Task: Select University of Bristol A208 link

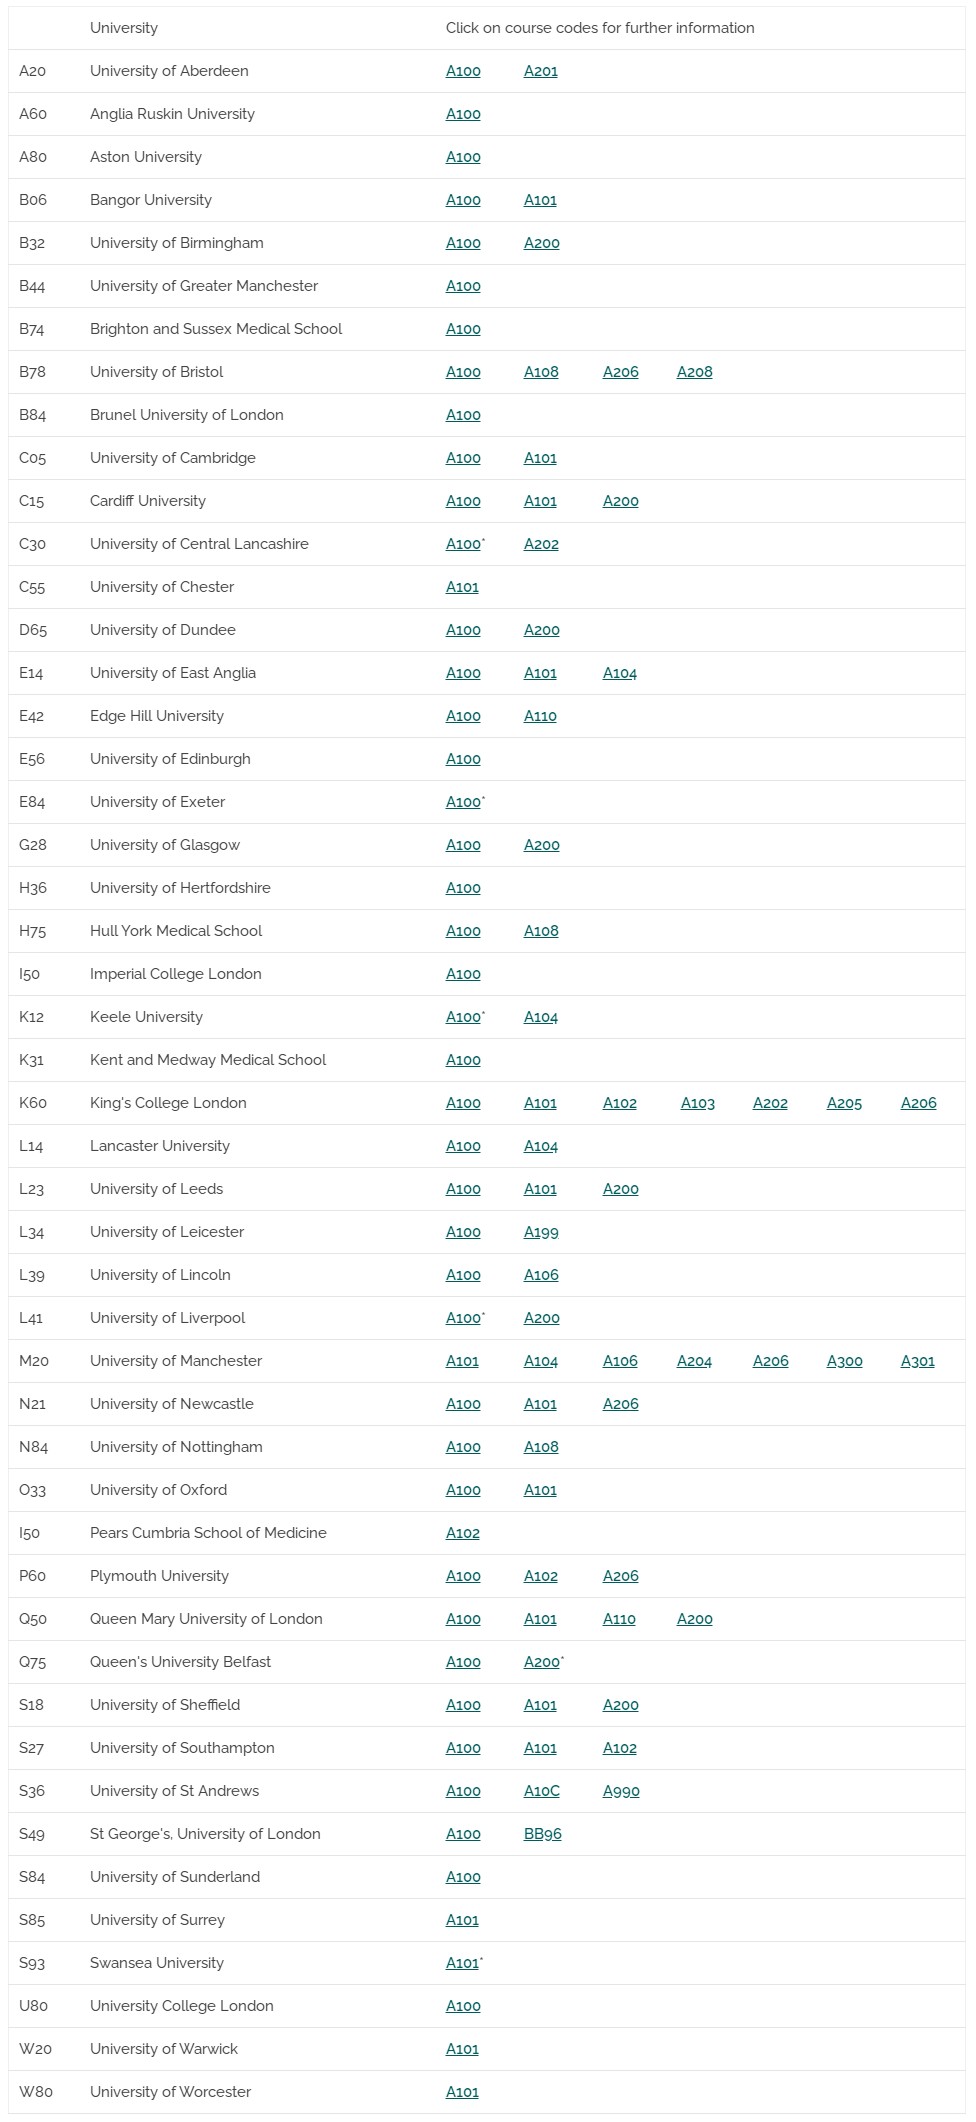Action: coord(695,372)
